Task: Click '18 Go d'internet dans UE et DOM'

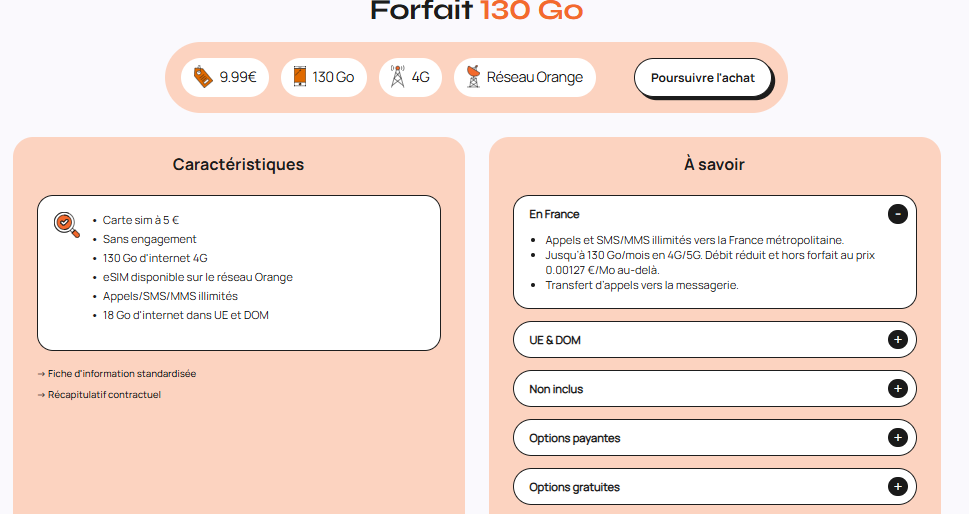Action: (x=185, y=315)
